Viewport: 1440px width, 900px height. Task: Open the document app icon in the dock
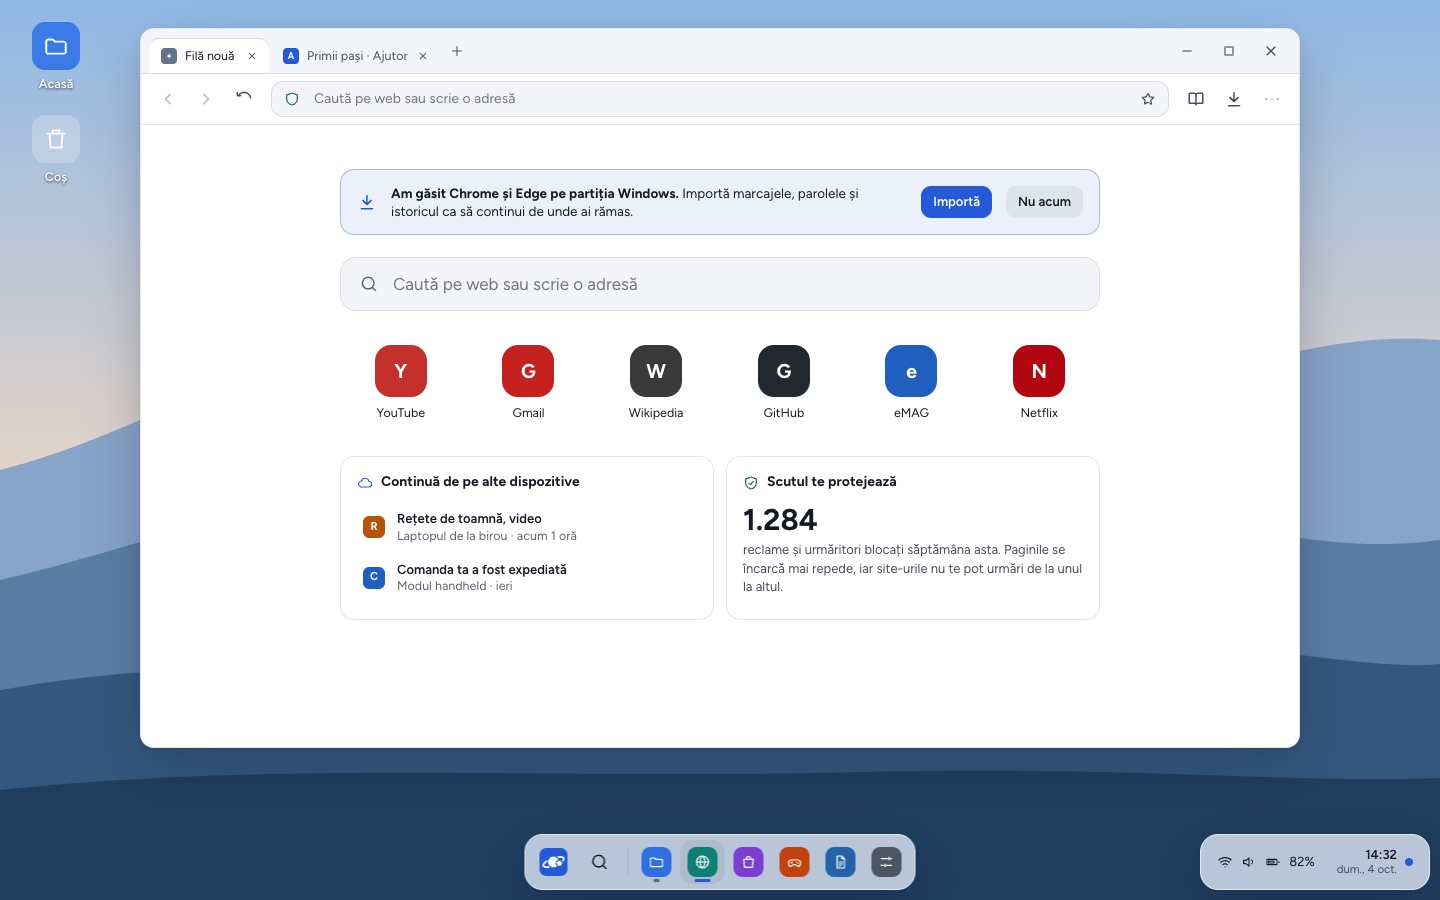pyautogui.click(x=840, y=862)
